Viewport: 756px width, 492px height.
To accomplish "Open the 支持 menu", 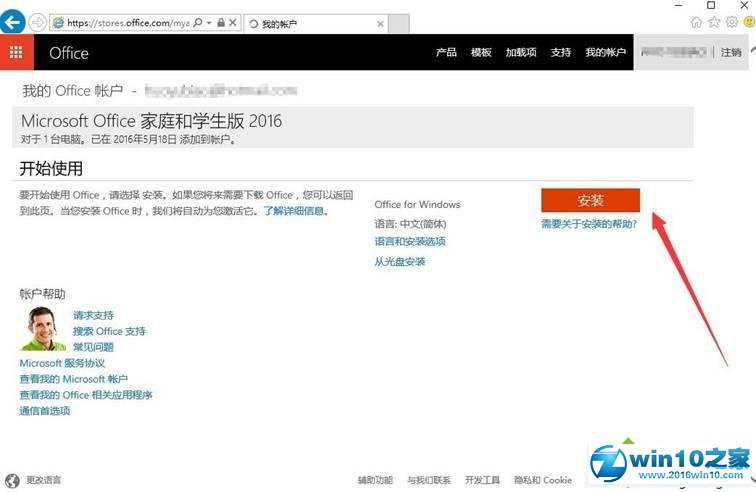I will pos(561,52).
